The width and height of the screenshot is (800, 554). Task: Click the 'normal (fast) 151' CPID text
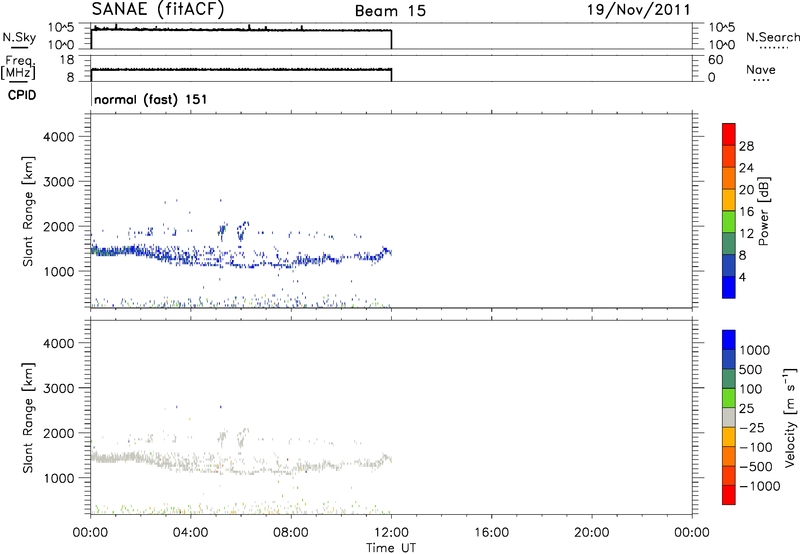[x=151, y=99]
